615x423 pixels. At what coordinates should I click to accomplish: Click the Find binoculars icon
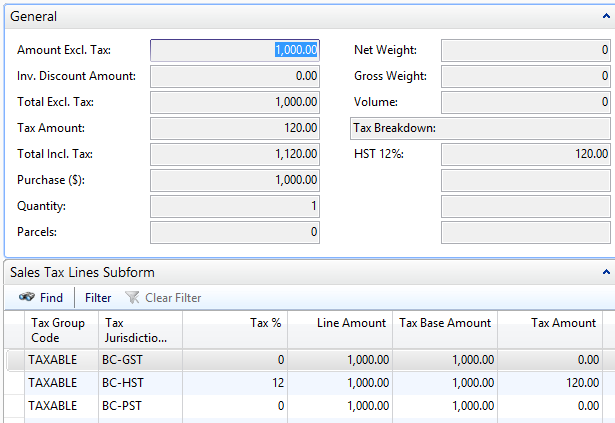(x=27, y=297)
